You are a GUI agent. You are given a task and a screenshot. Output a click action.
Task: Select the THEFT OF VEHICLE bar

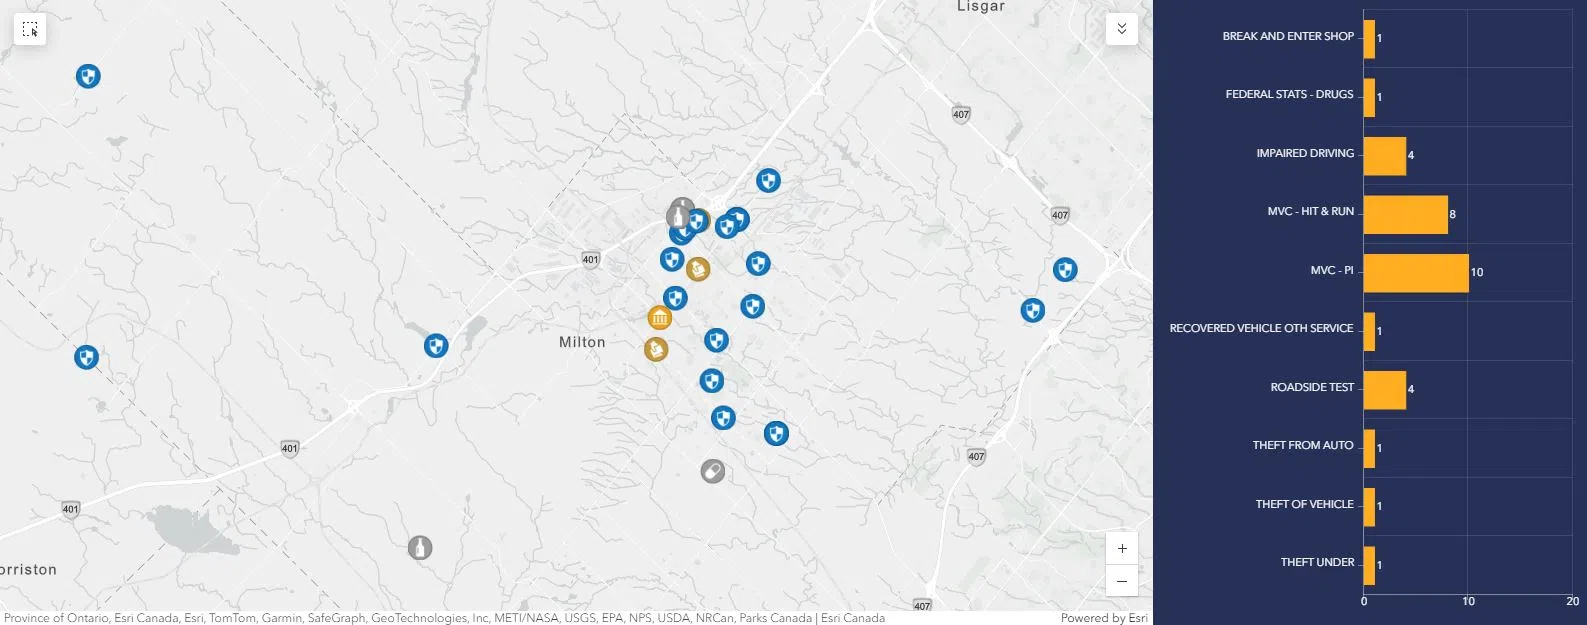tap(1369, 506)
